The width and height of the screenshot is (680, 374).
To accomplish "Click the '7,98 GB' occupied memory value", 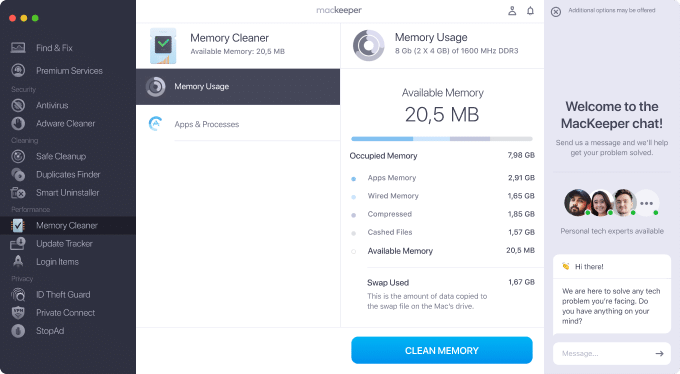I will 521,155.
